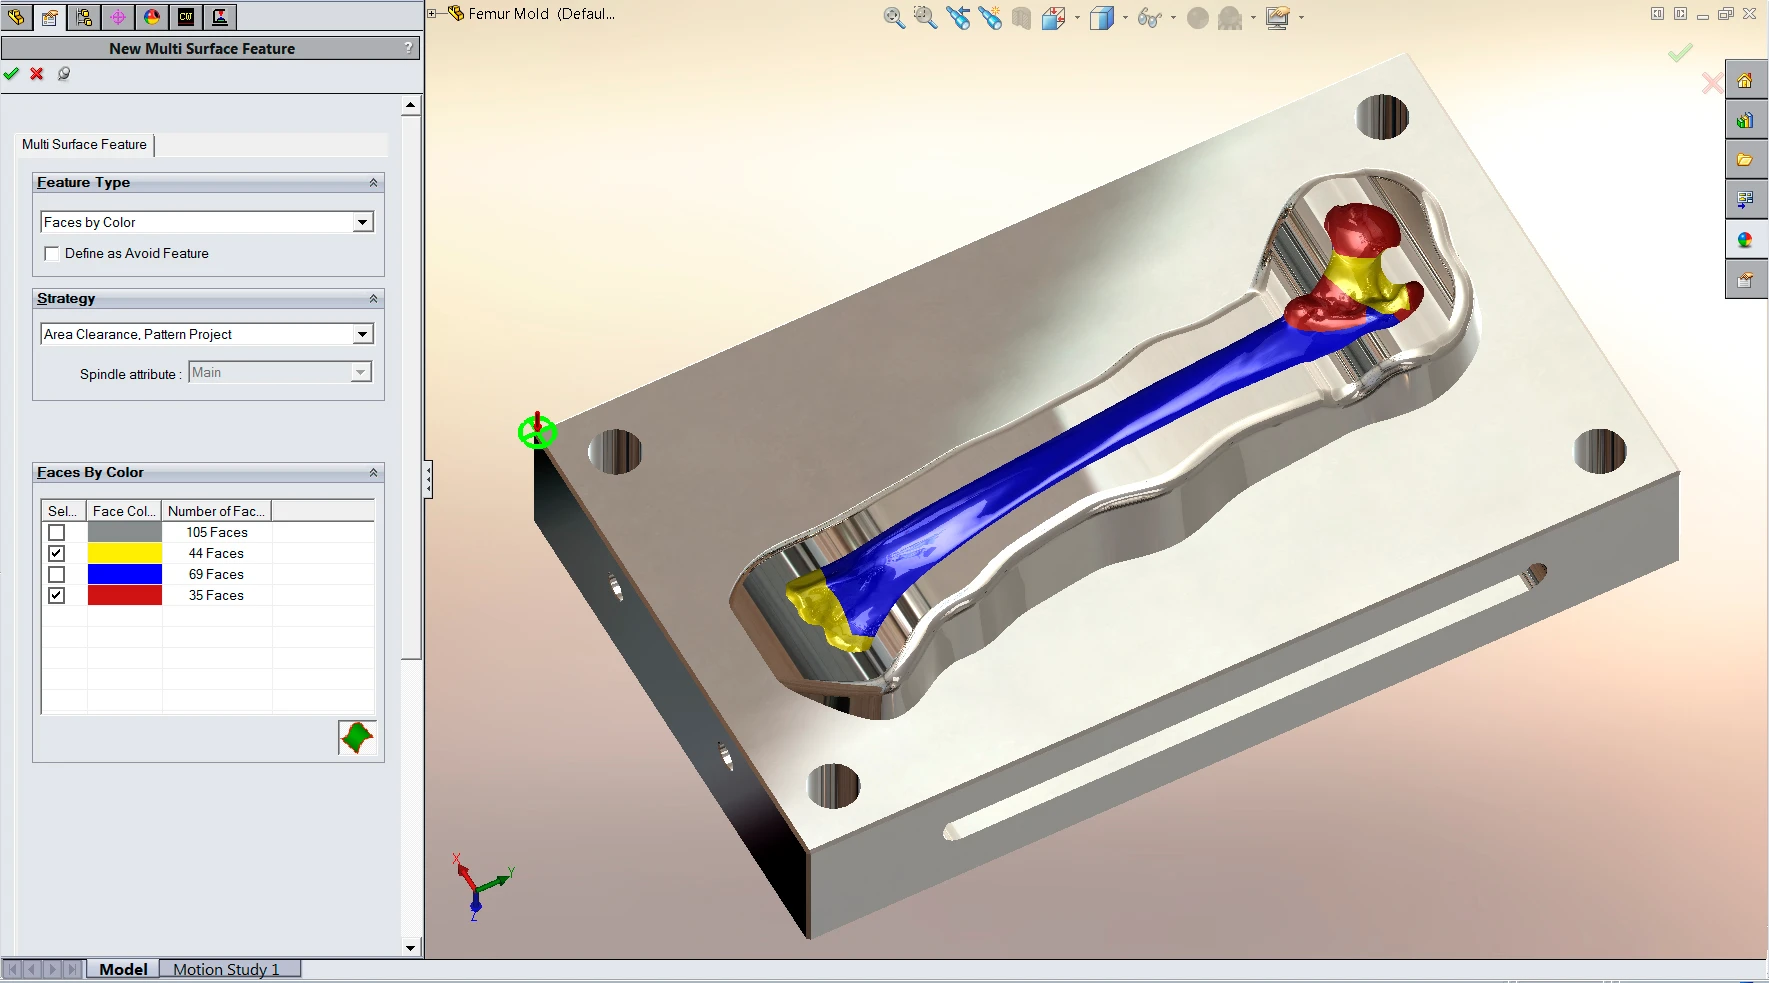Image resolution: width=1769 pixels, height=983 pixels.
Task: Open the Area Clearance strategy dropdown
Action: [363, 335]
